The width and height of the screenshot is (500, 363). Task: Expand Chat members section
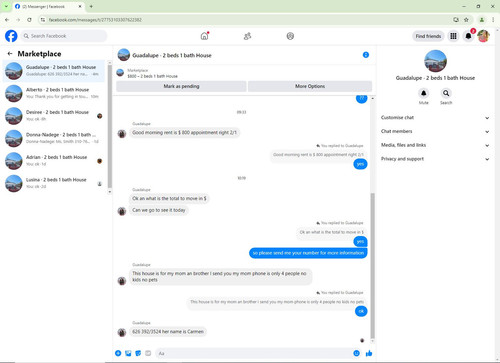[x=435, y=131]
